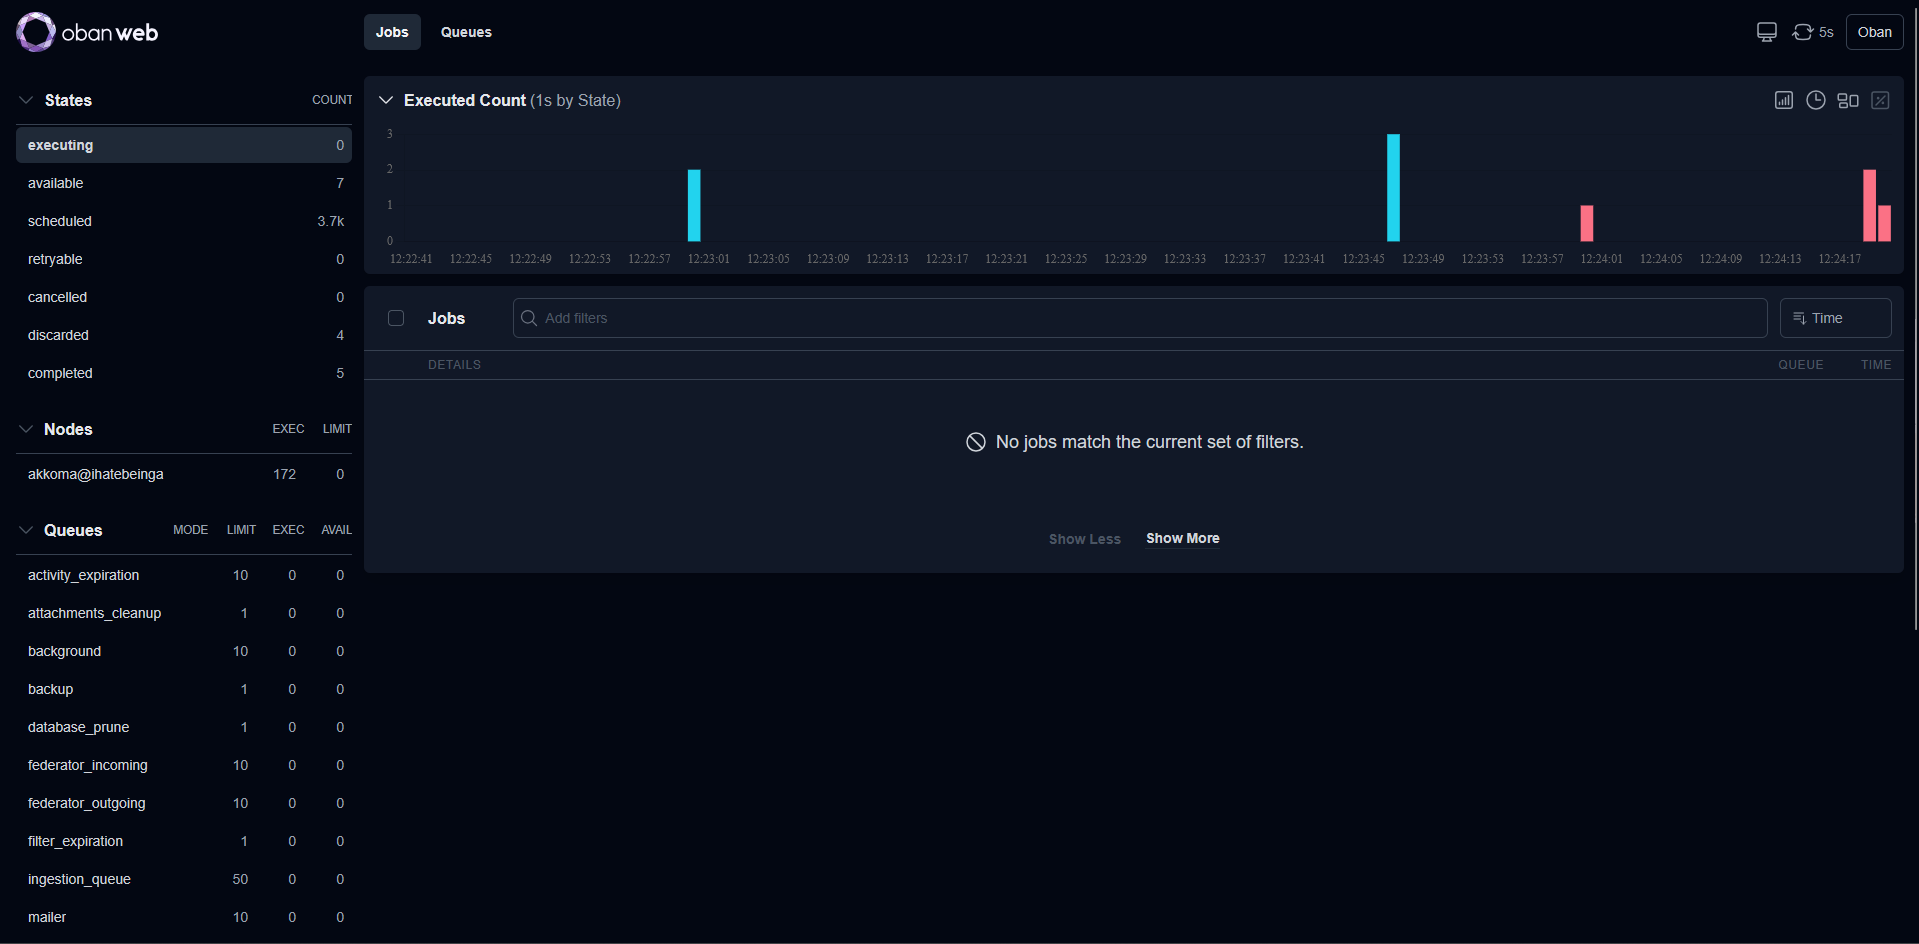Click the Oban Web logo
1919x944 pixels.
click(87, 32)
